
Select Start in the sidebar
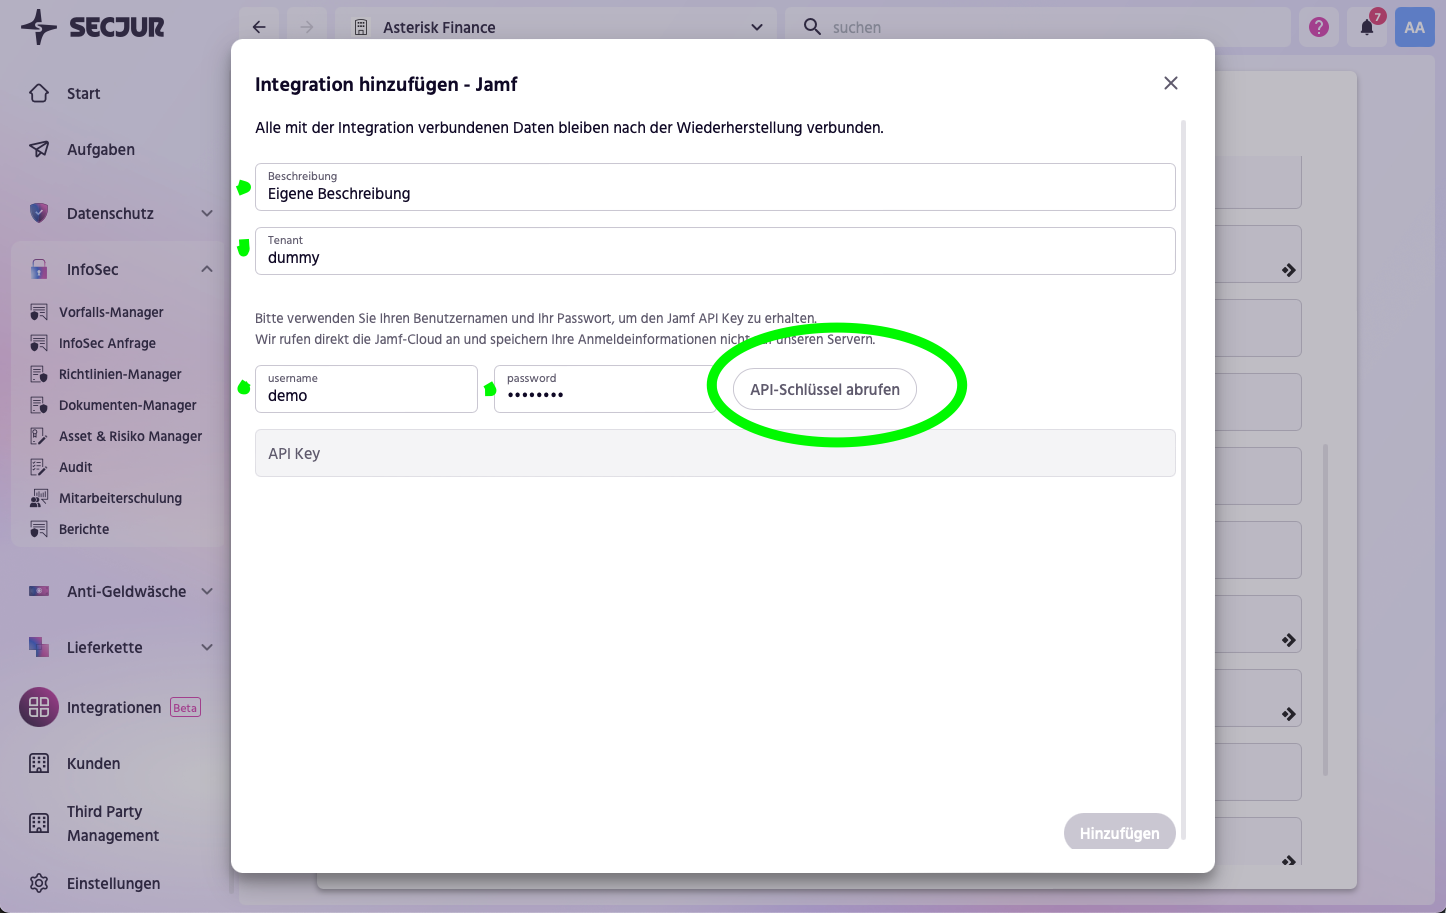84,93
